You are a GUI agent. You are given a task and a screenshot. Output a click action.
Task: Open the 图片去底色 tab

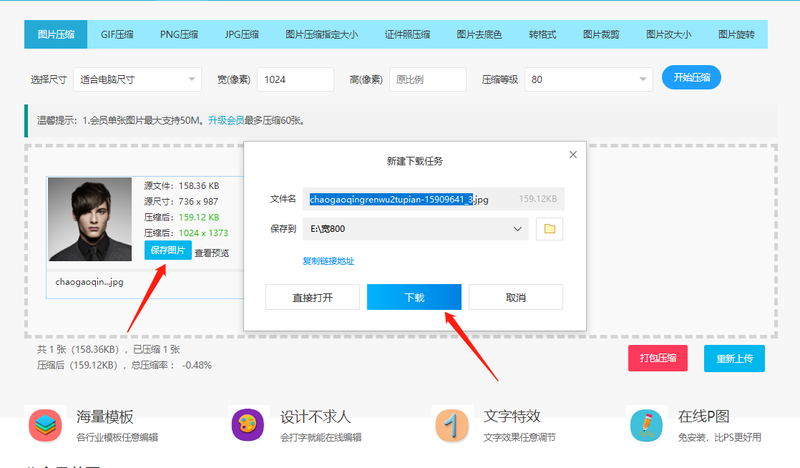pyautogui.click(x=479, y=35)
